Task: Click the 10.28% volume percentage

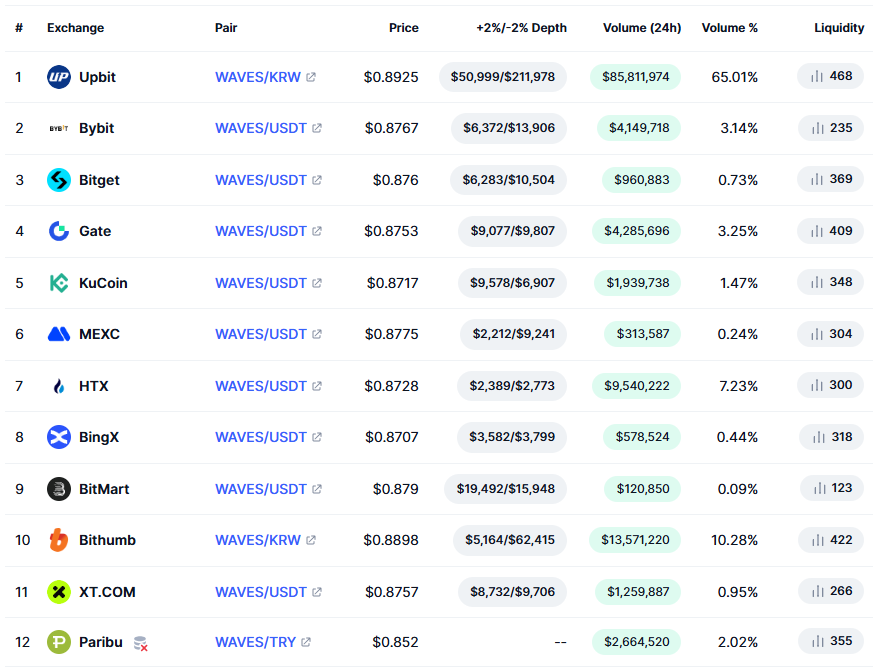Action: click(x=734, y=540)
